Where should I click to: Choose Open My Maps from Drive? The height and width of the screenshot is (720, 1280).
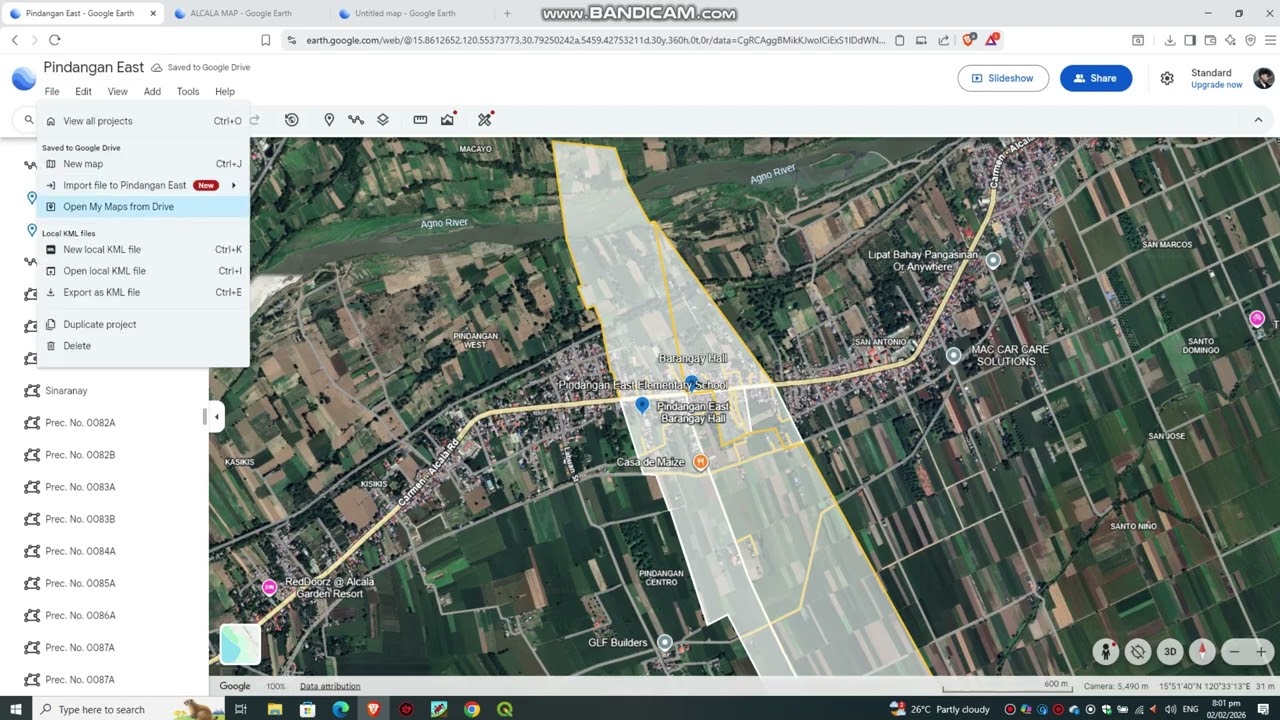tap(143, 207)
